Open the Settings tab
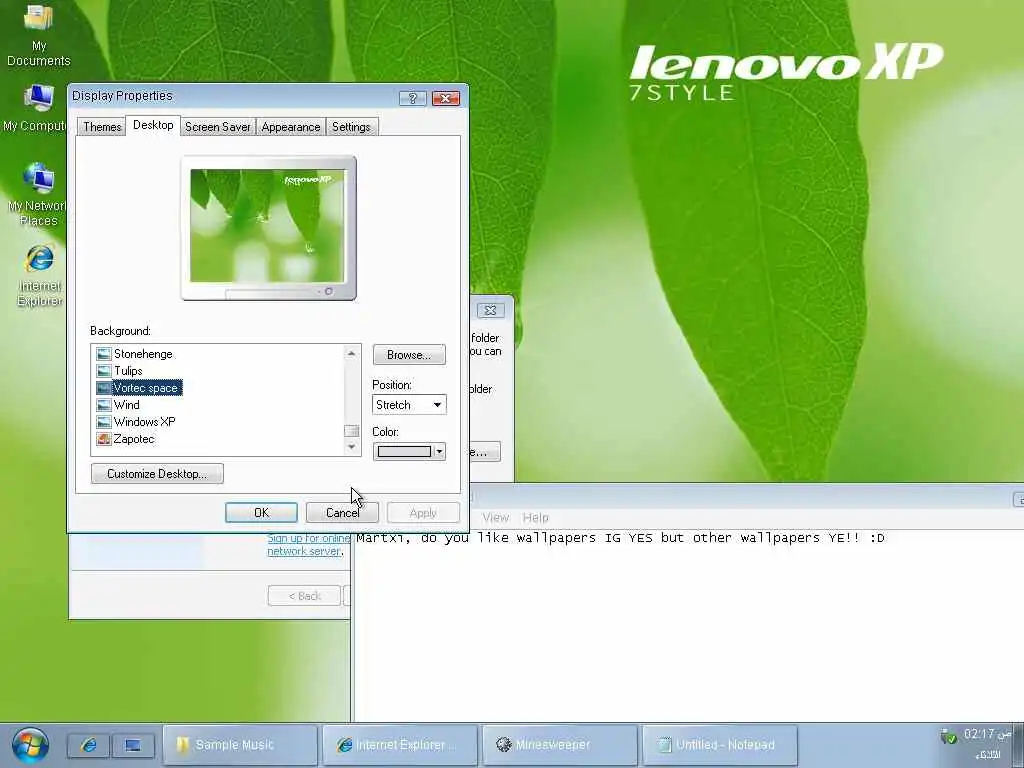 tap(351, 127)
